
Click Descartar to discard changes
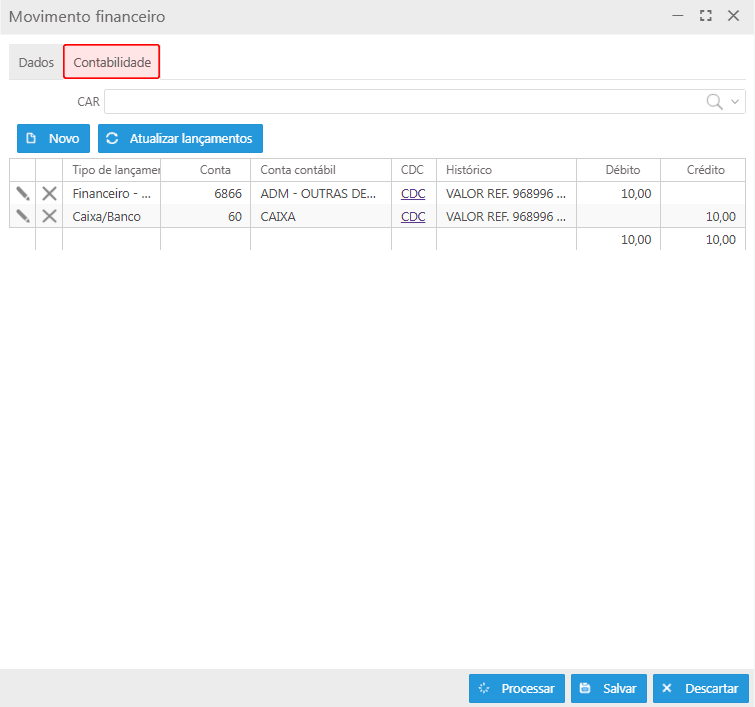tap(700, 688)
